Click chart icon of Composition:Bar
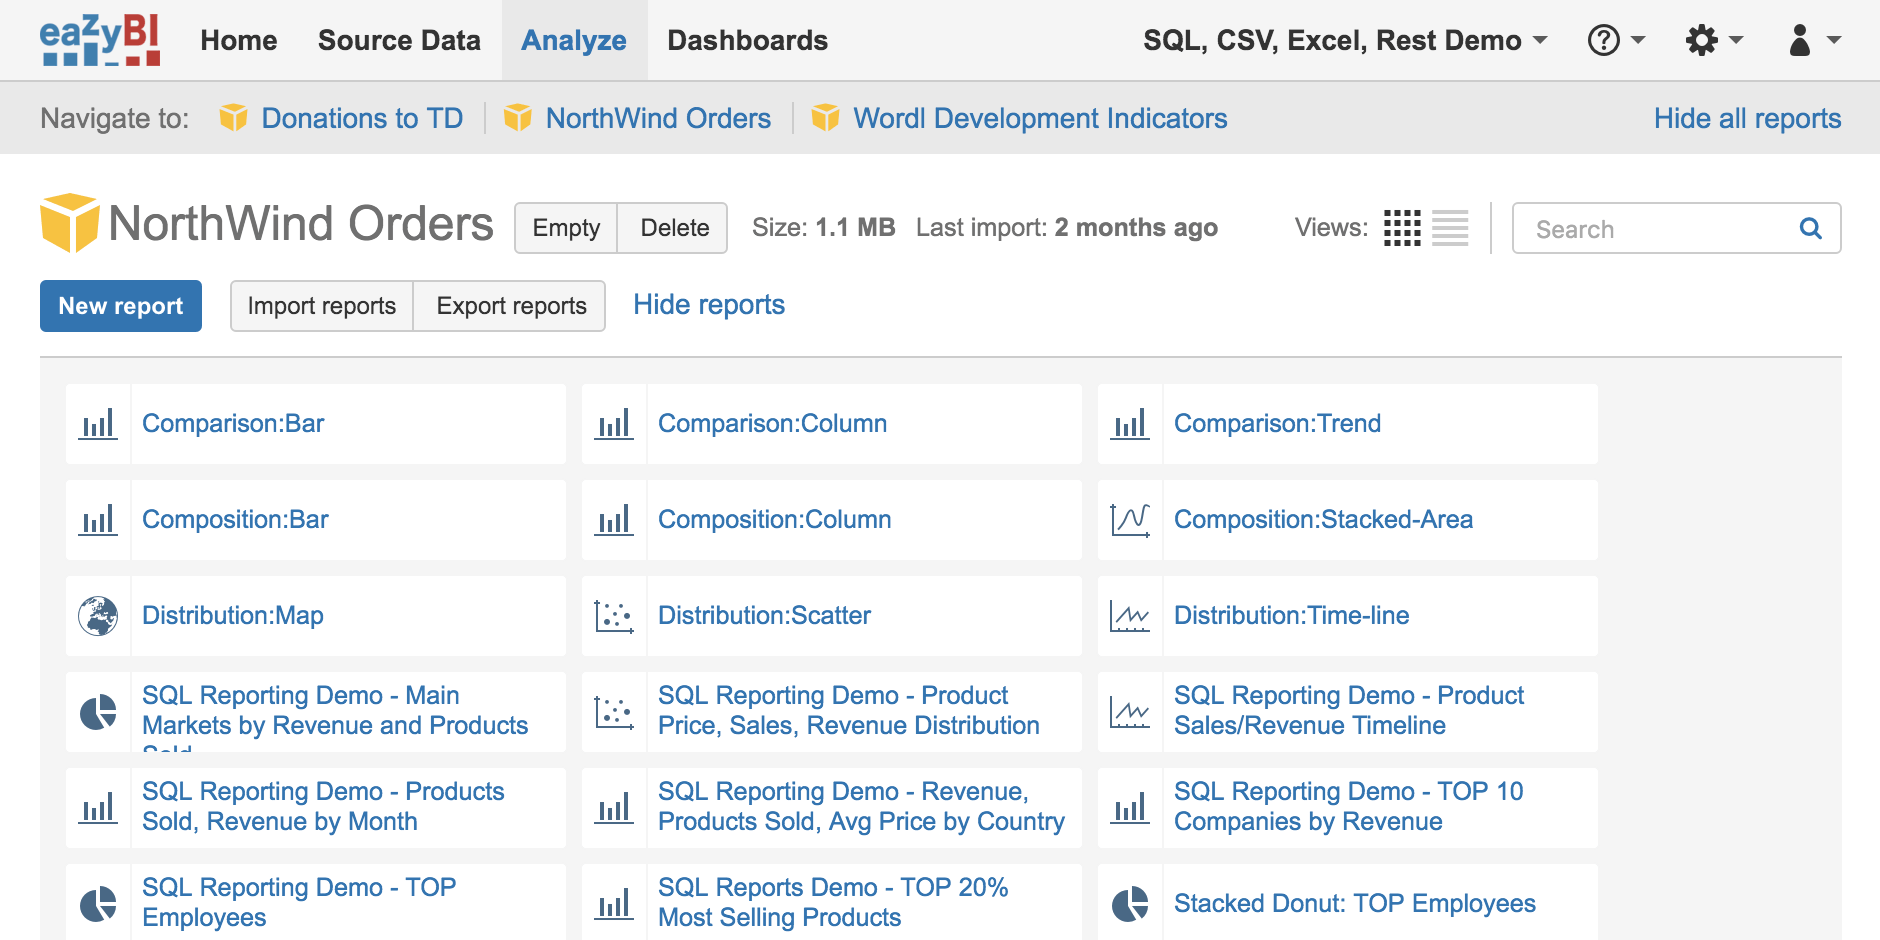1880x940 pixels. [98, 520]
